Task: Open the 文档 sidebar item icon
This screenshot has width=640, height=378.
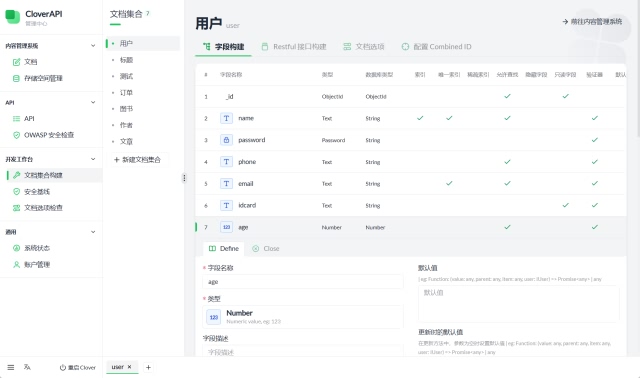Action: point(16,62)
